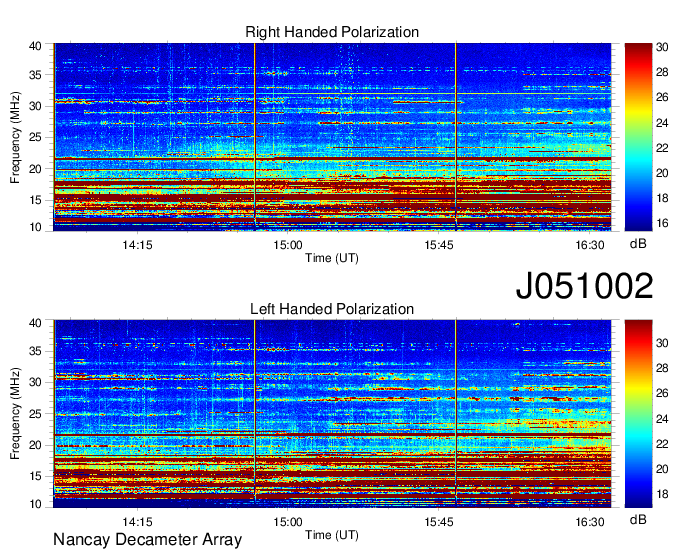Click the 40 MHz tick on the top plot

[x=35, y=46]
